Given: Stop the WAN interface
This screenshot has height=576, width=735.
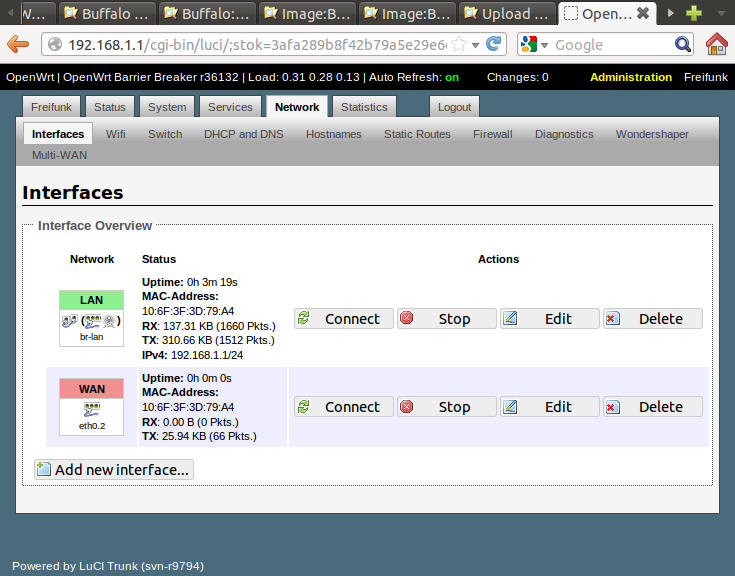Looking at the screenshot, I should click(447, 407).
